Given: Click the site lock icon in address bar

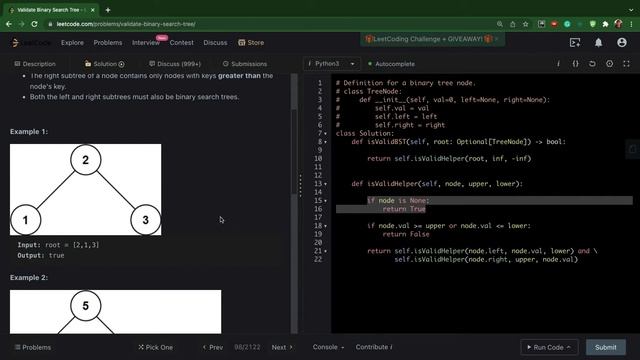Looking at the screenshot, I should (50, 24).
